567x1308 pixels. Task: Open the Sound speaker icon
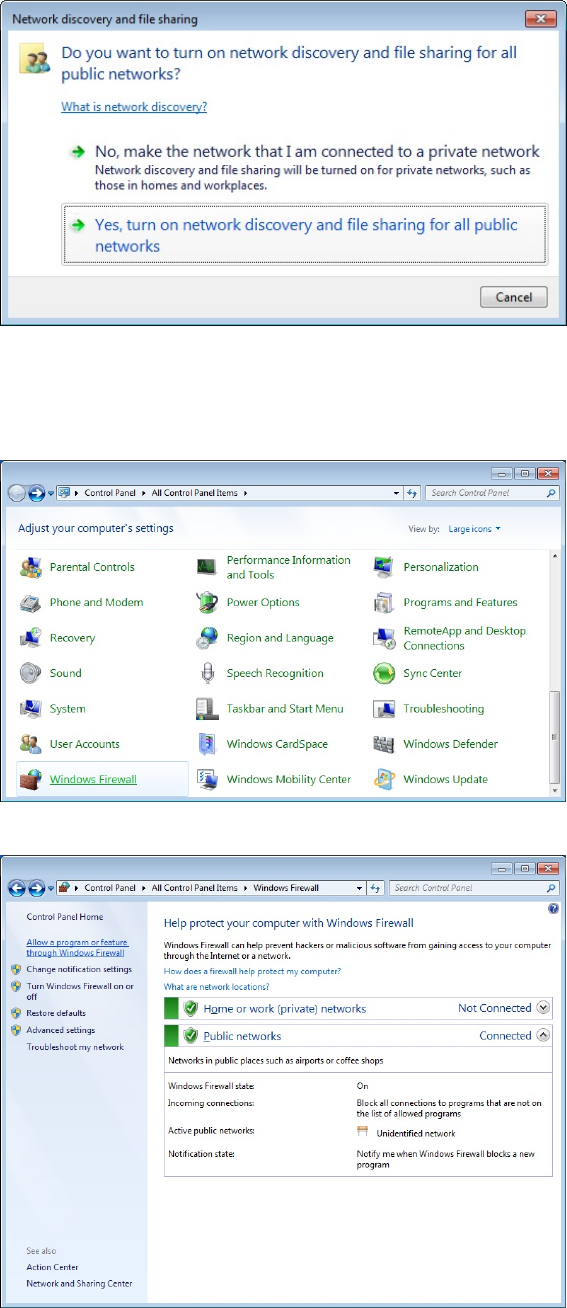[31, 673]
